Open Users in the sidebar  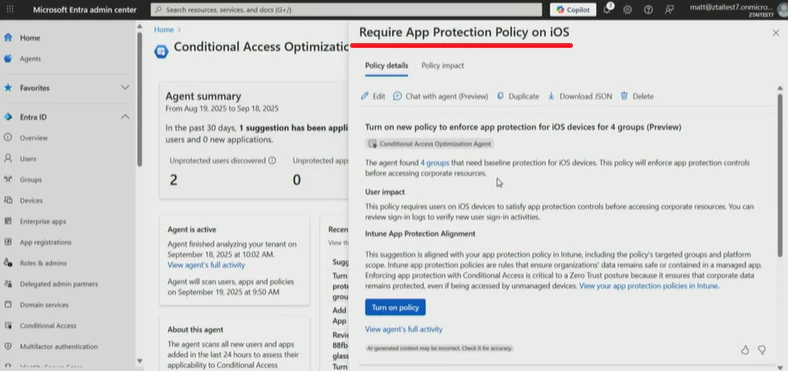(x=28, y=158)
